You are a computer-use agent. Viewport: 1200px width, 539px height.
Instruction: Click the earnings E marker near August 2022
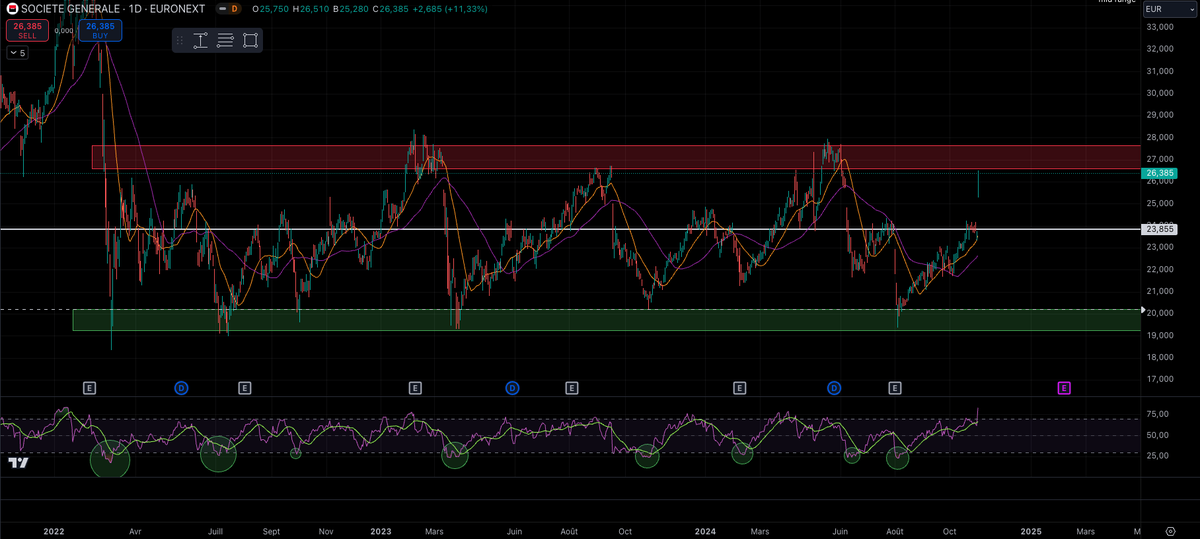(x=245, y=387)
